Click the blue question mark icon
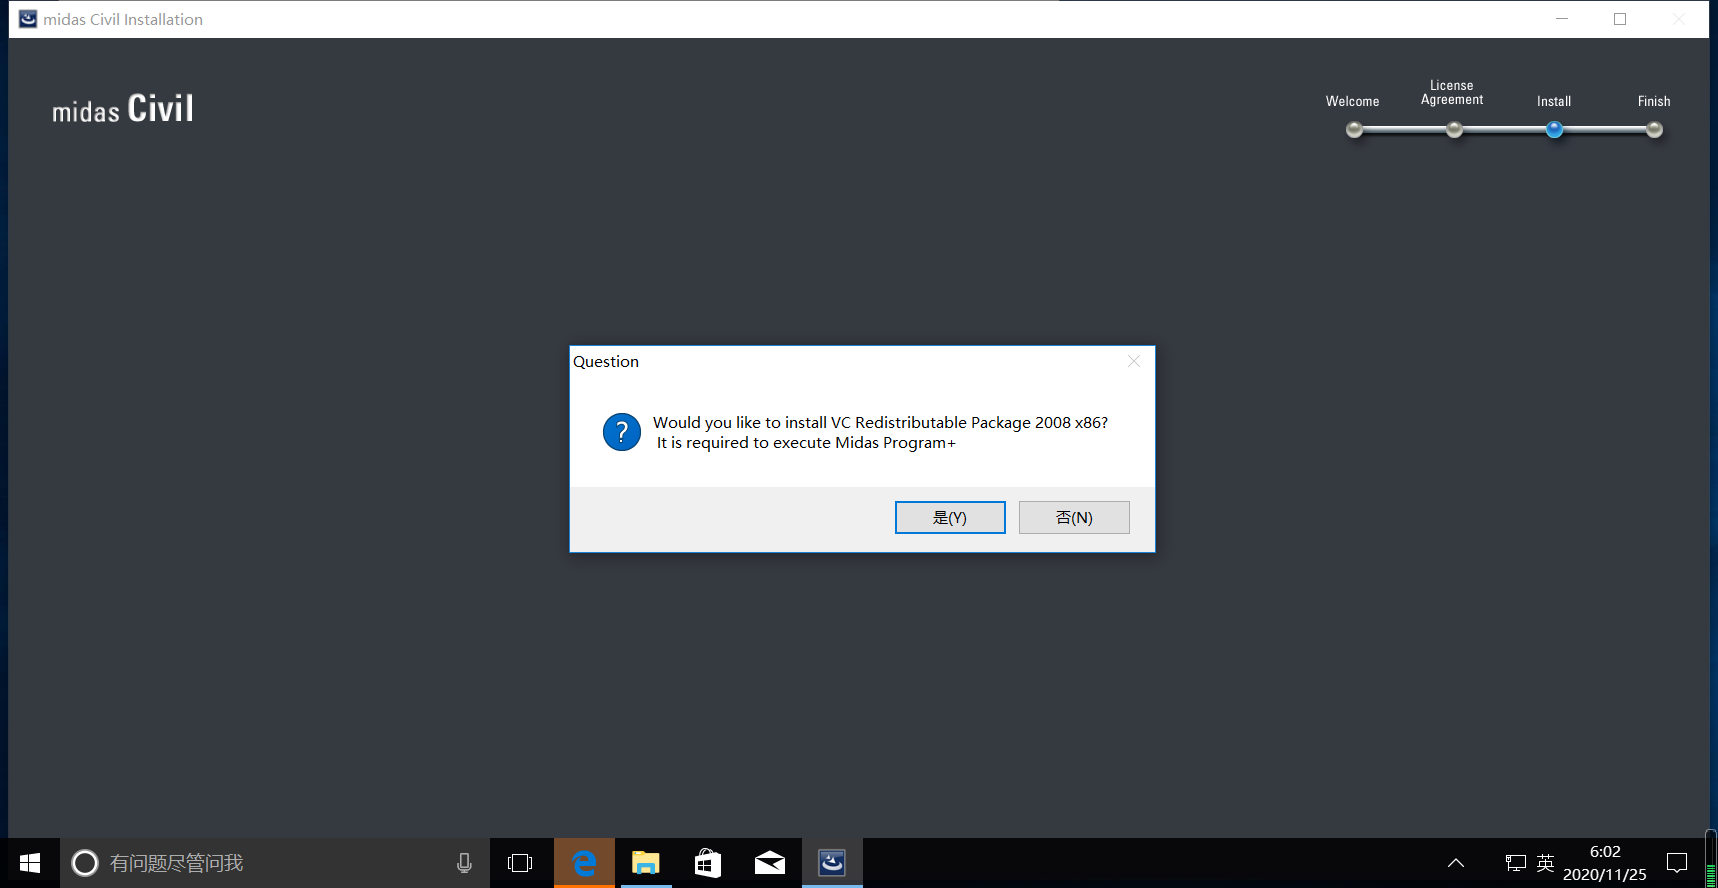 pyautogui.click(x=622, y=432)
